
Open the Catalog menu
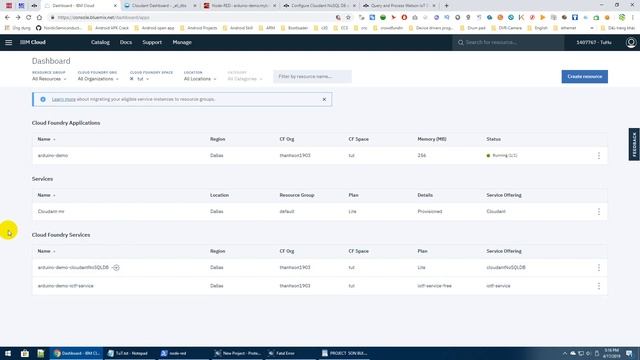coord(100,42)
